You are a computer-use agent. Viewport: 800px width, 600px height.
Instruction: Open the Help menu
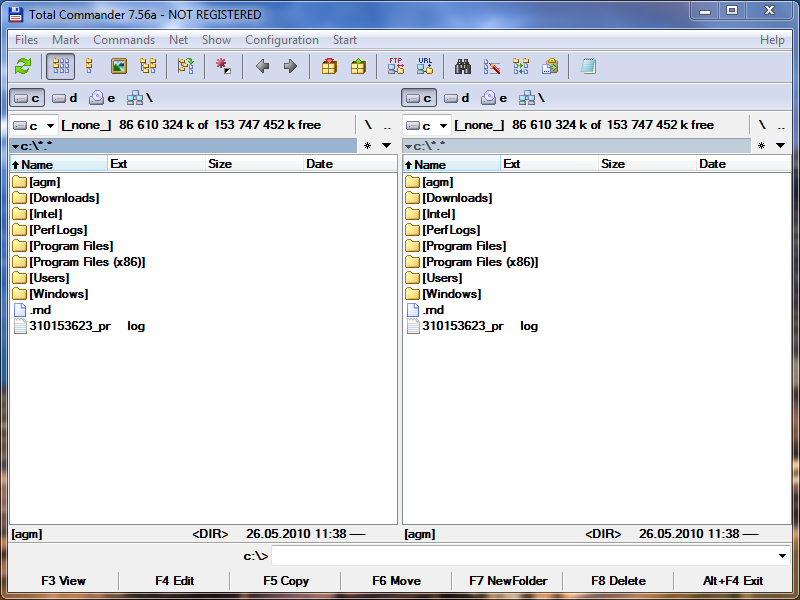(x=772, y=40)
